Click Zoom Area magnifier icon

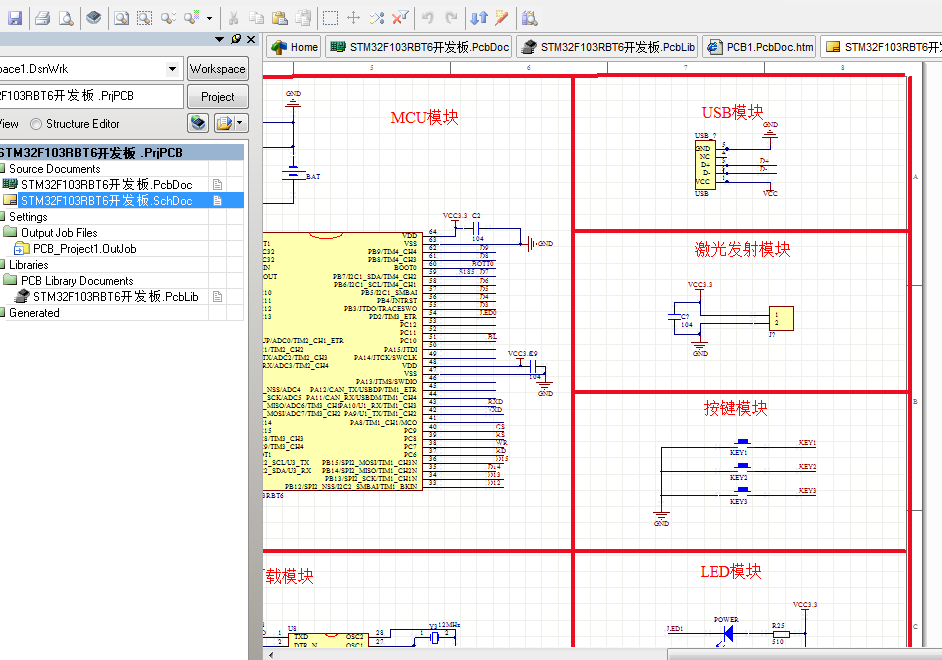144,18
